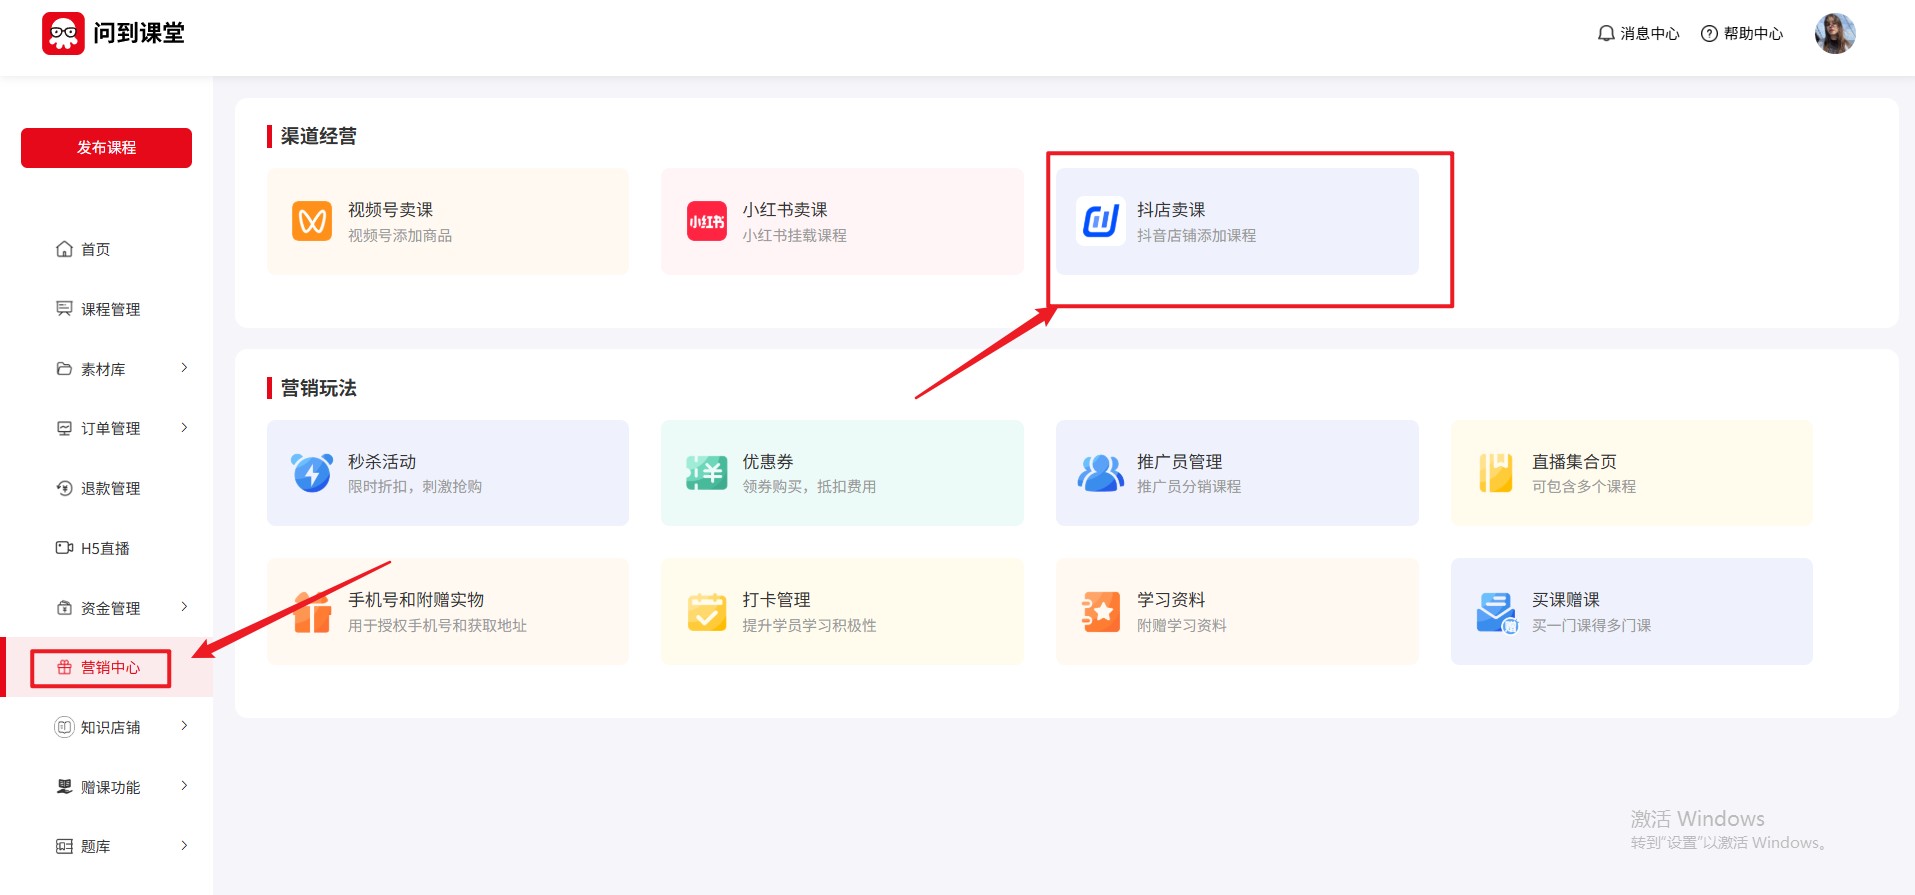Open the 买课赠课 card title

click(x=1566, y=600)
